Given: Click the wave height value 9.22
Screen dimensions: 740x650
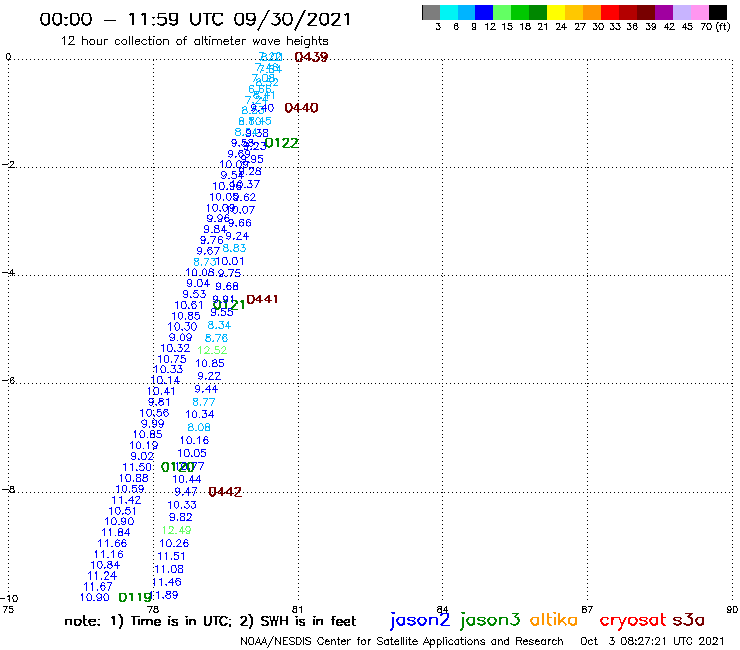Looking at the screenshot, I should 209,376.
